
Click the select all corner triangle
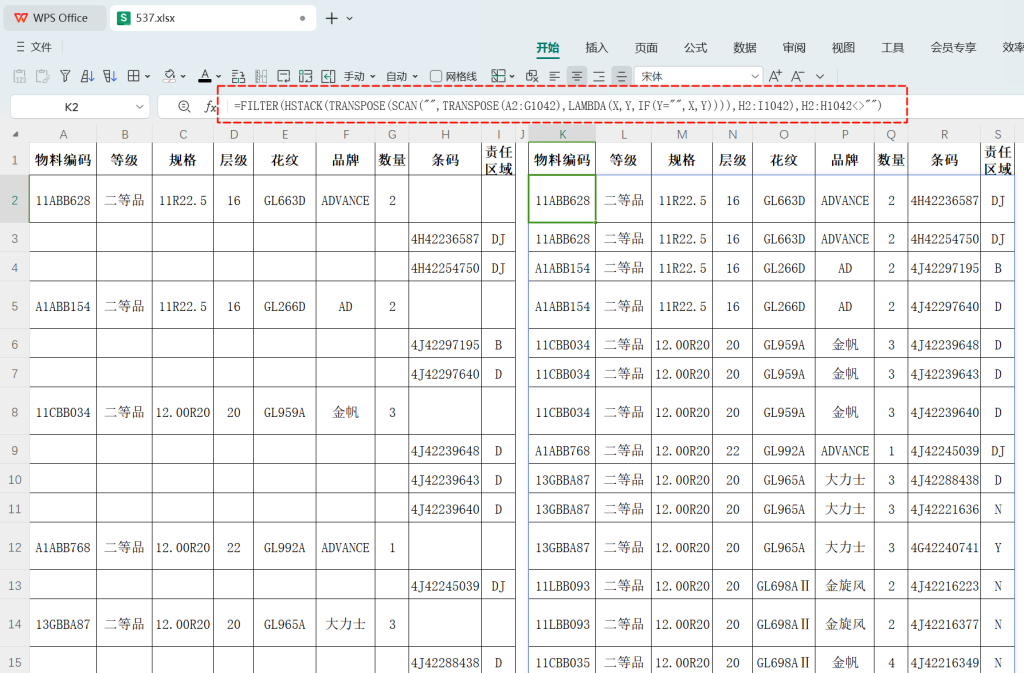click(x=16, y=134)
